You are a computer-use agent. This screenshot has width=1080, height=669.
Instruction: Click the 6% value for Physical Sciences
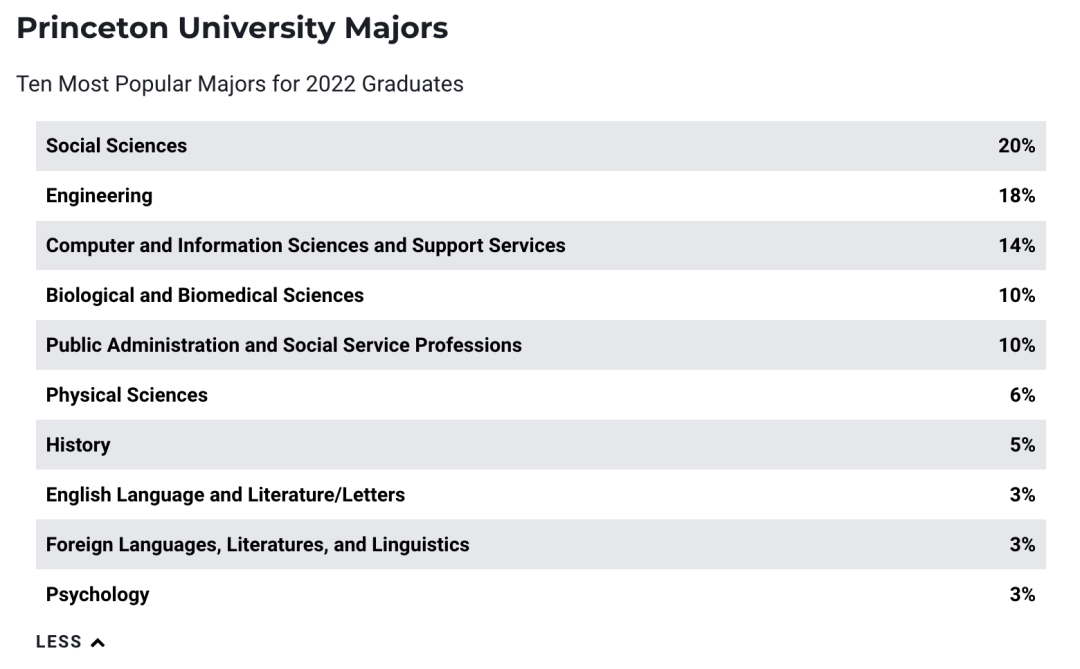point(1022,395)
